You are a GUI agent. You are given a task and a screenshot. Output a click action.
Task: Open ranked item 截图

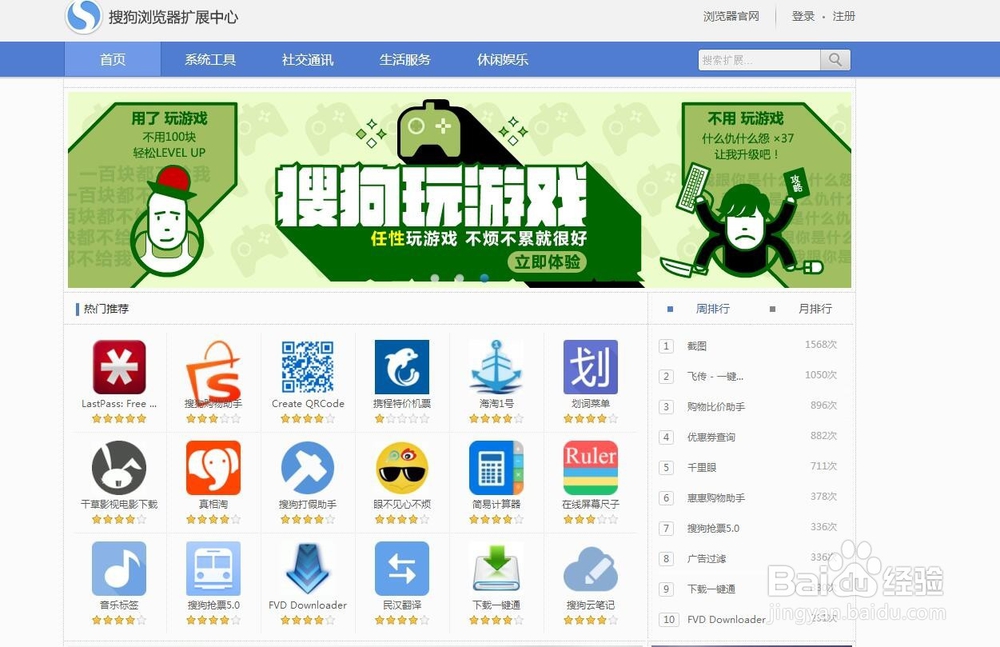click(696, 346)
